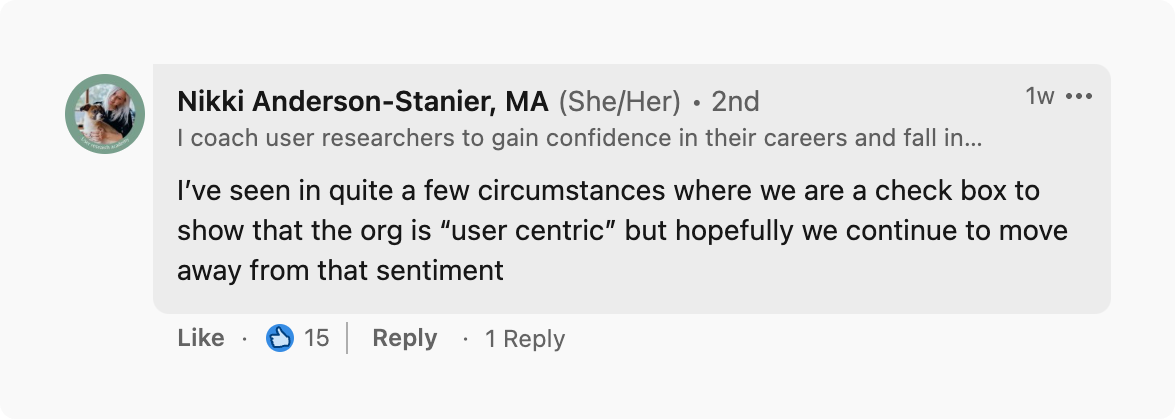Click the "2nd" connection degree badge
This screenshot has width=1175, height=419.
pos(735,101)
